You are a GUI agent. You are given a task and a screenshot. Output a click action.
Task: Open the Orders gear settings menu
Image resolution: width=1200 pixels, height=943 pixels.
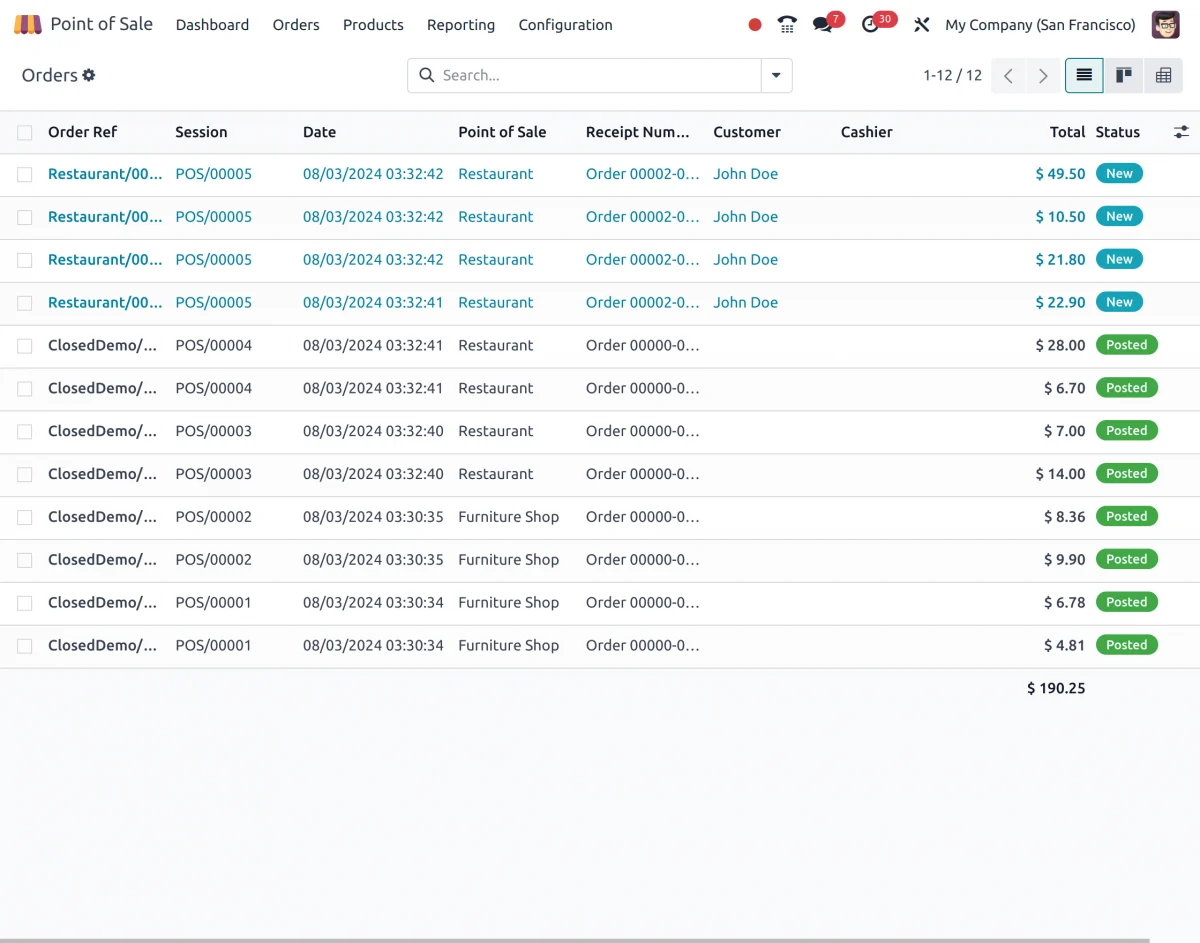(x=89, y=75)
